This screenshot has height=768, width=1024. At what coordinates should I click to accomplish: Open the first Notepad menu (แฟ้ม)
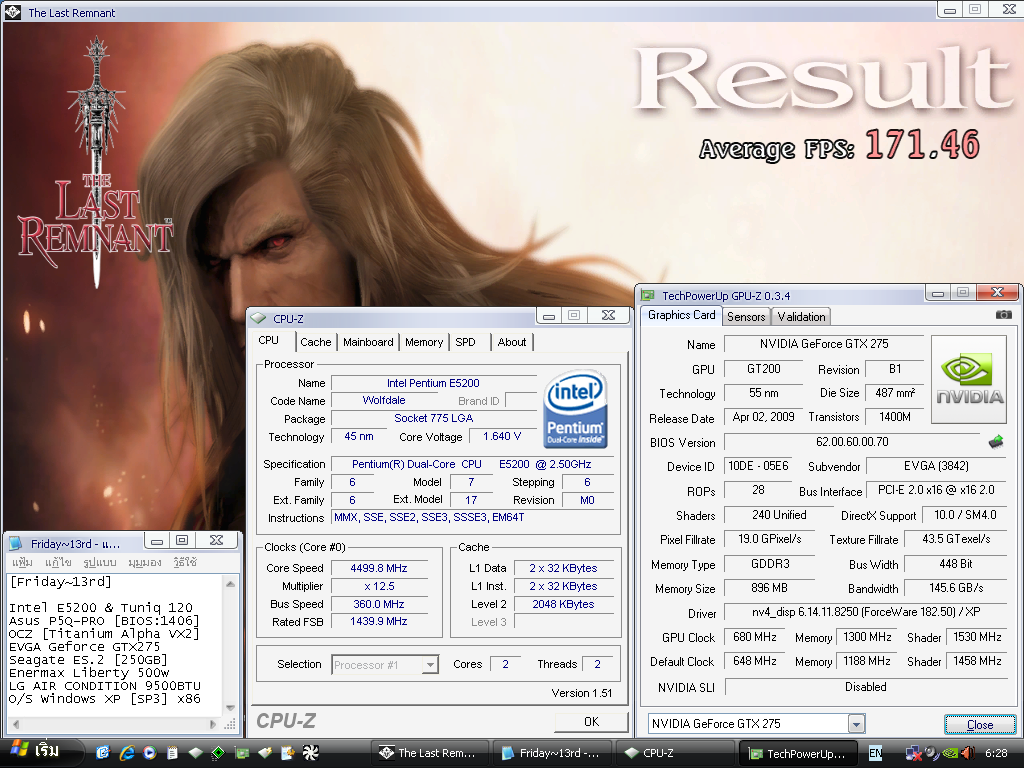[22, 563]
